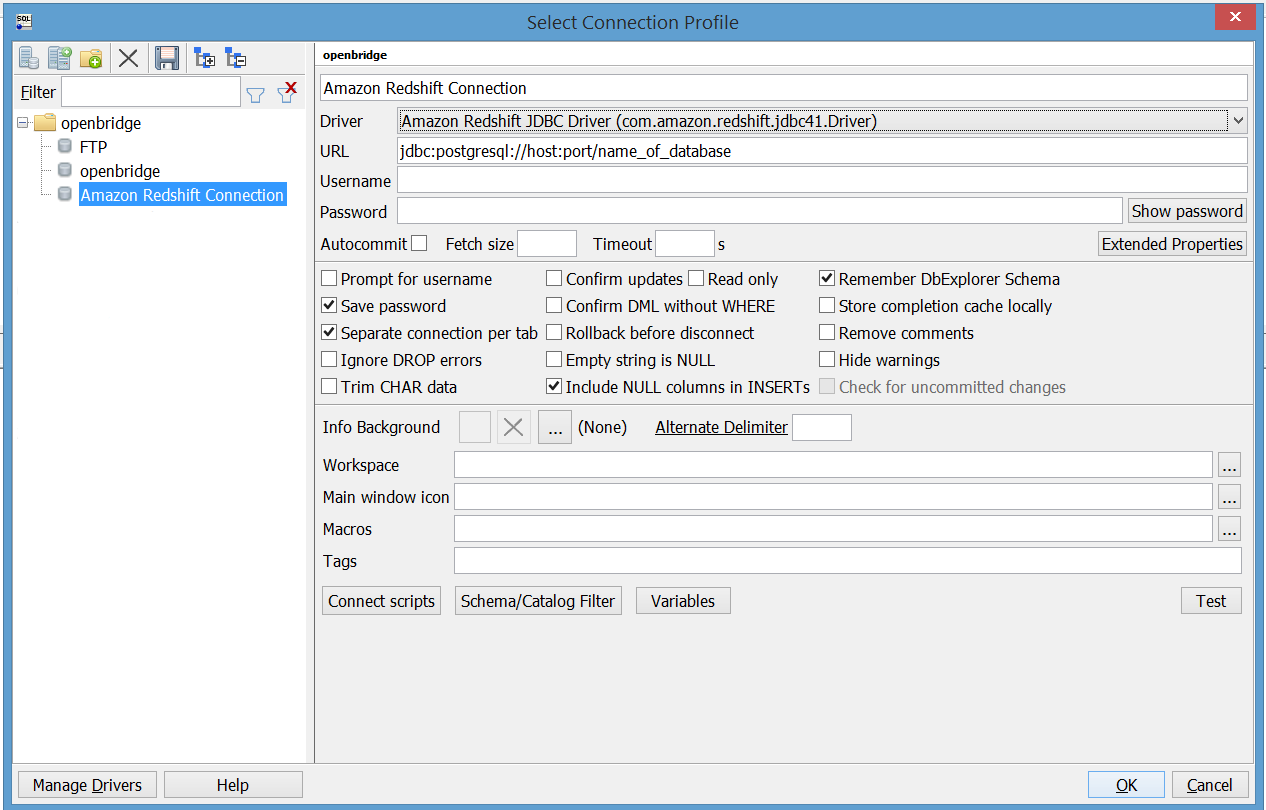The image size is (1266, 810).
Task: Copy the selected profile icon
Action: click(60, 58)
